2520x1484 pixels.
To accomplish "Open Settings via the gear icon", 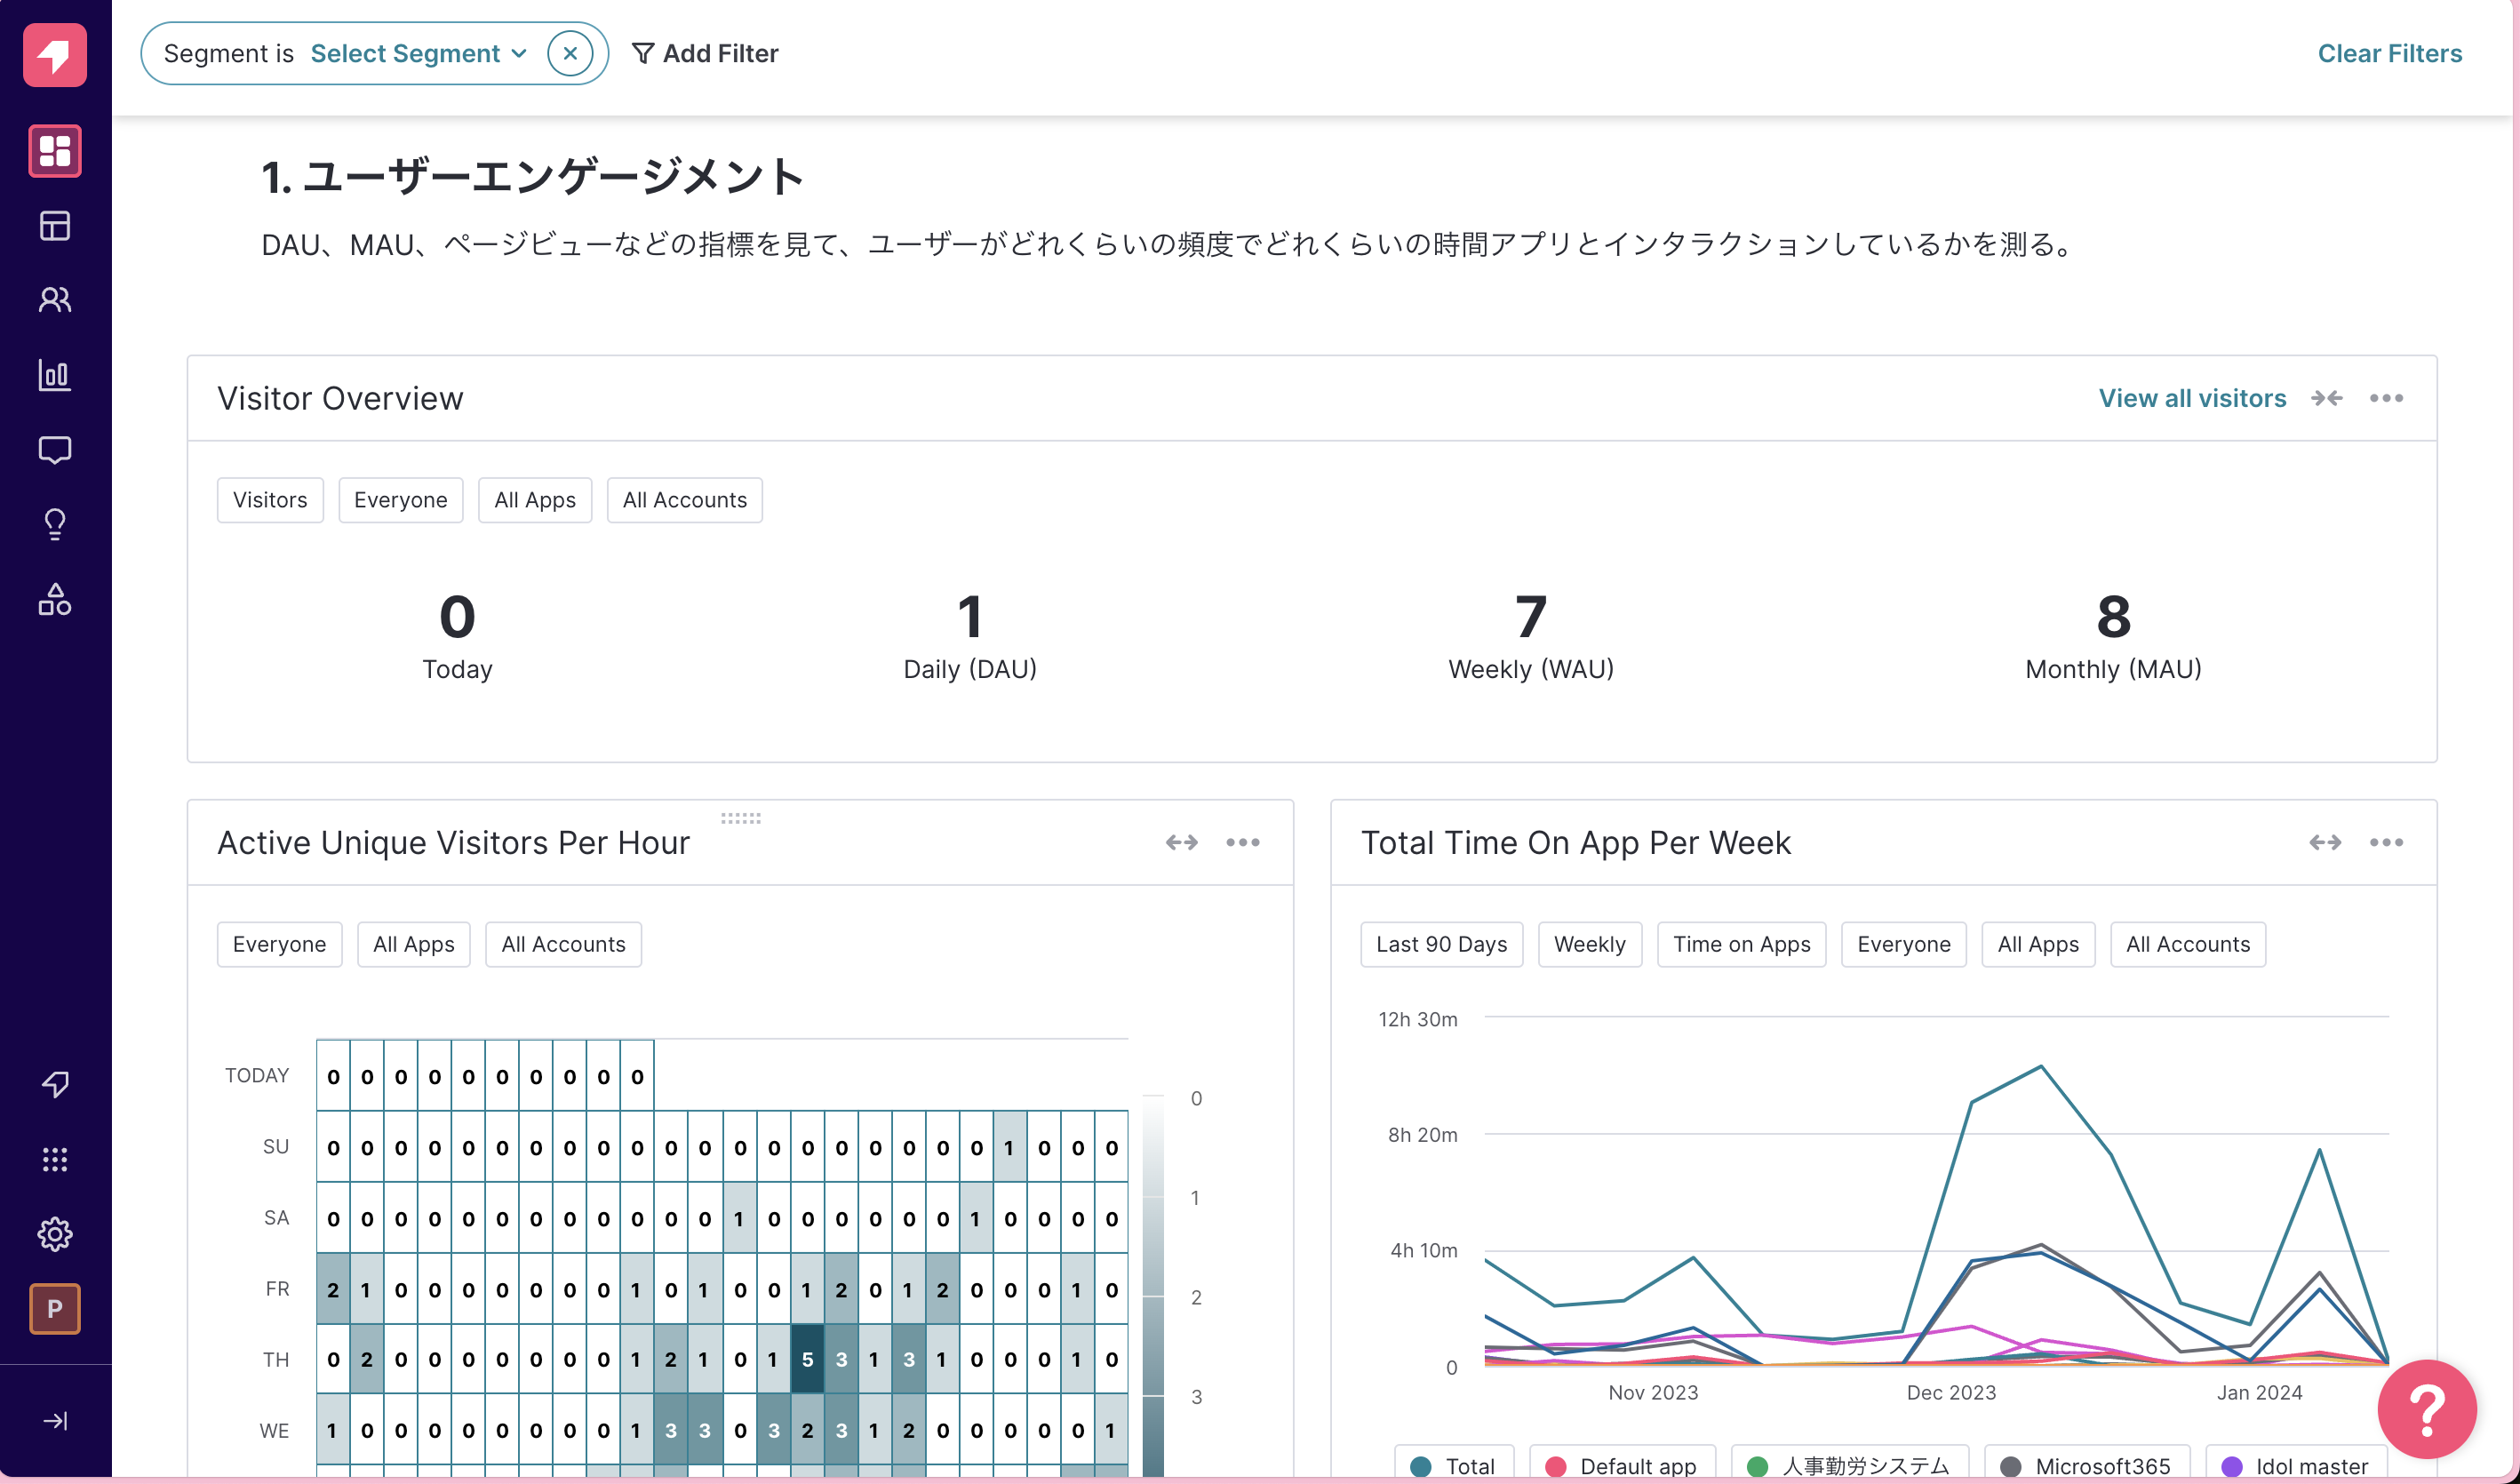I will point(55,1233).
